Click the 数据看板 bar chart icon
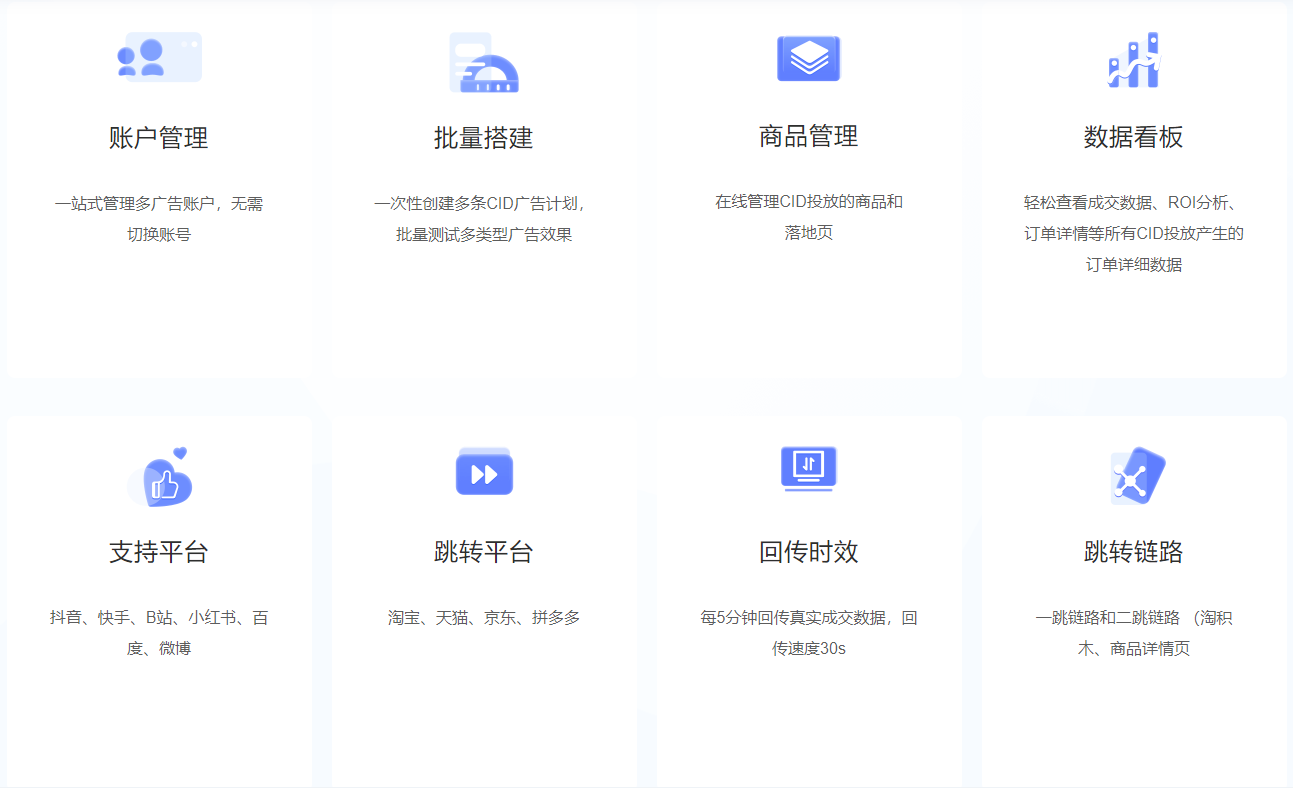This screenshot has width=1293, height=789. (x=1134, y=60)
